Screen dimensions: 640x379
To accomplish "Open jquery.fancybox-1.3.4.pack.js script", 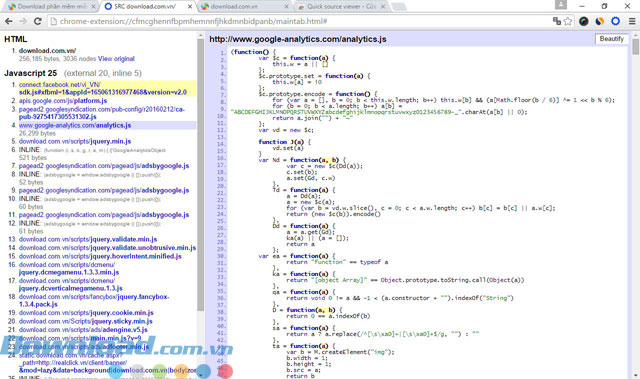I will tap(94, 301).
